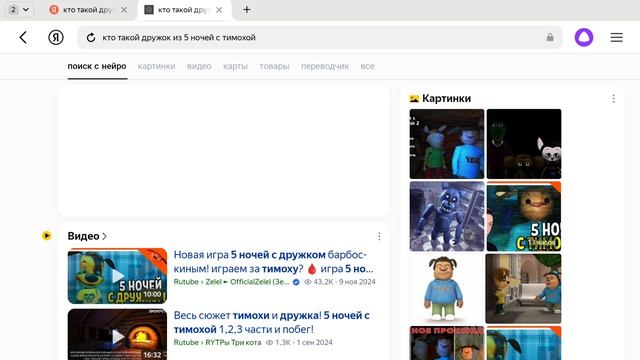
Task: Open the dog and boy in room image
Action: pyautogui.click(x=524, y=289)
